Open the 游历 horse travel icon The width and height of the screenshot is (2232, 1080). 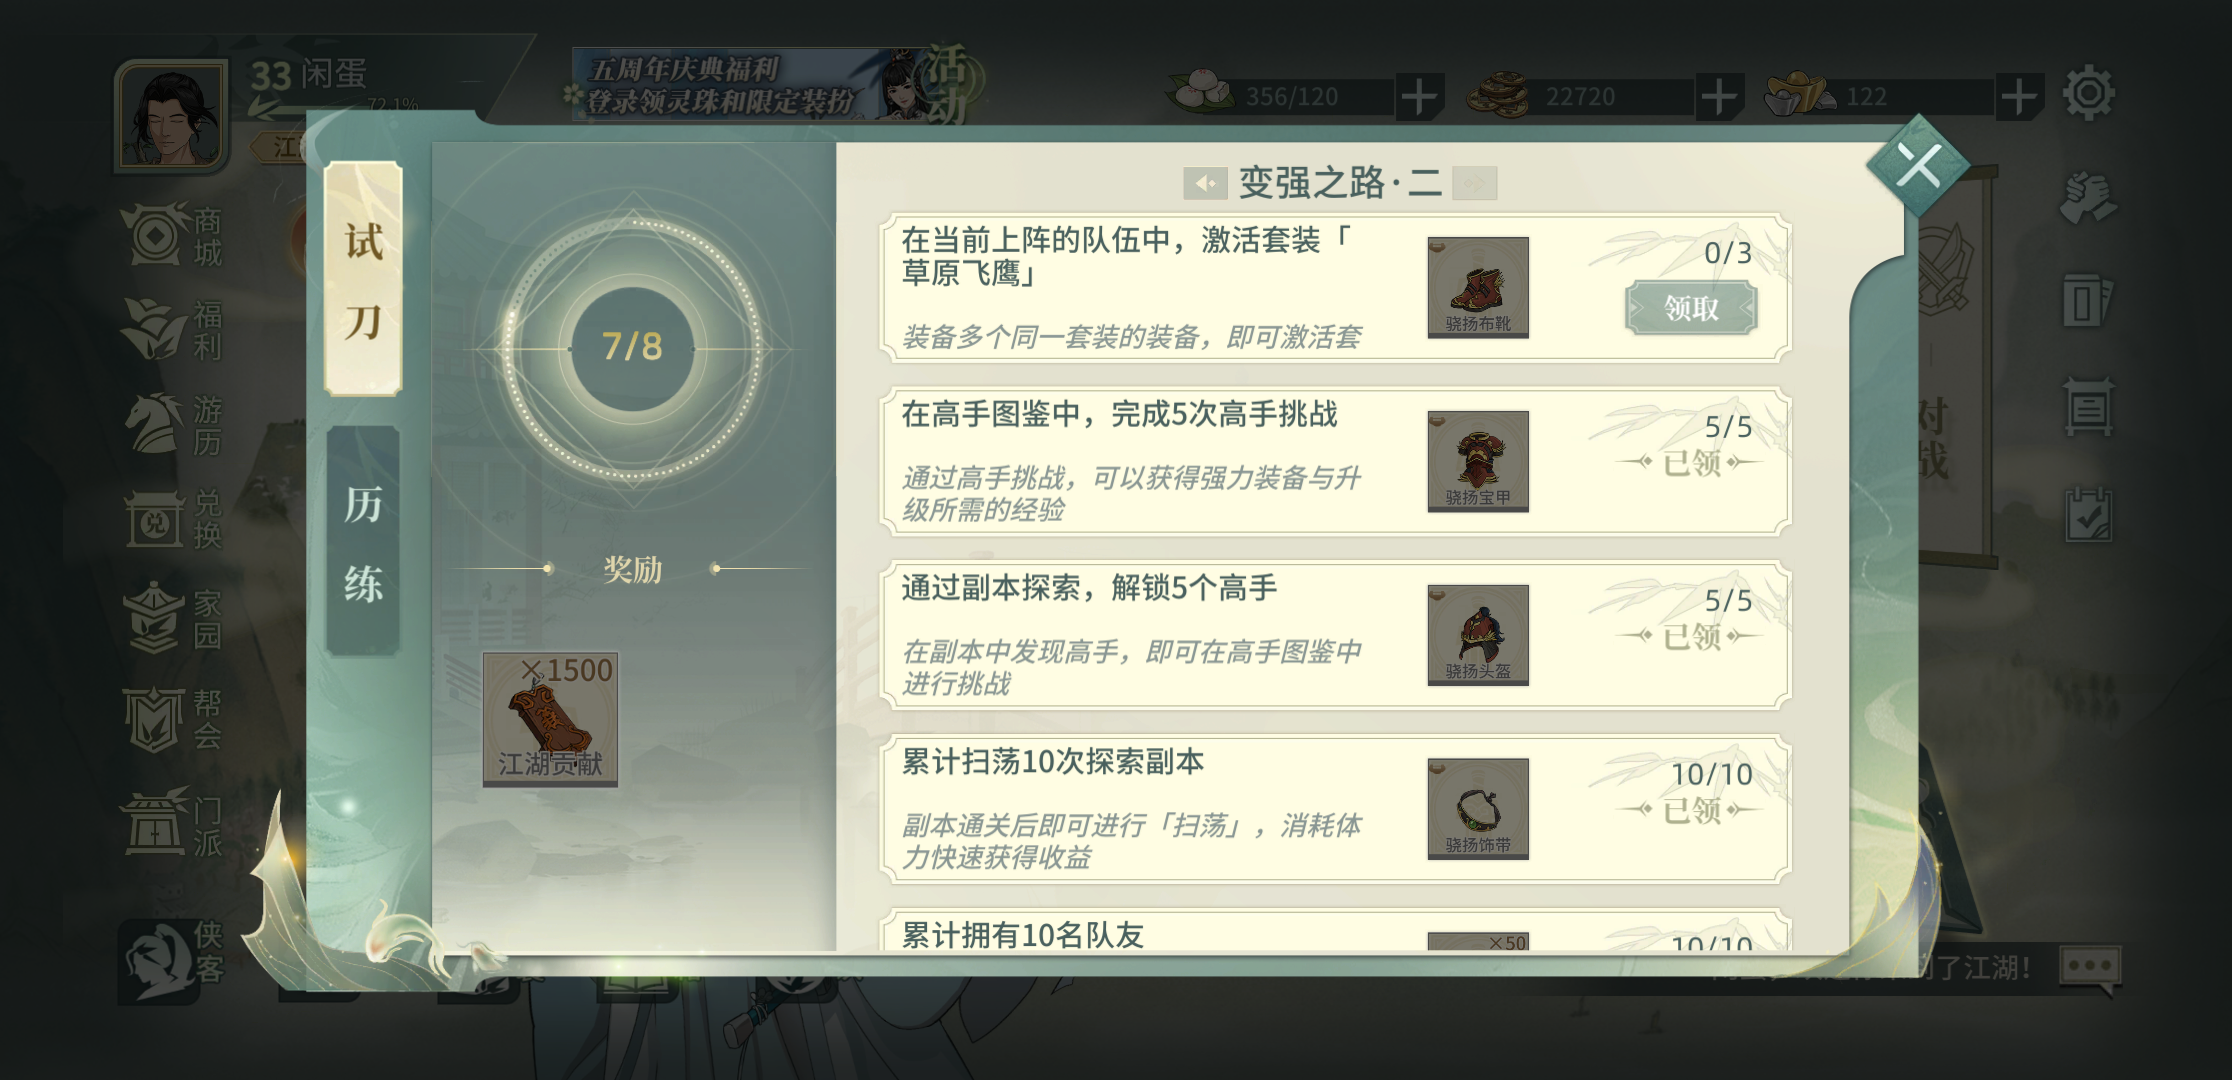click(172, 424)
